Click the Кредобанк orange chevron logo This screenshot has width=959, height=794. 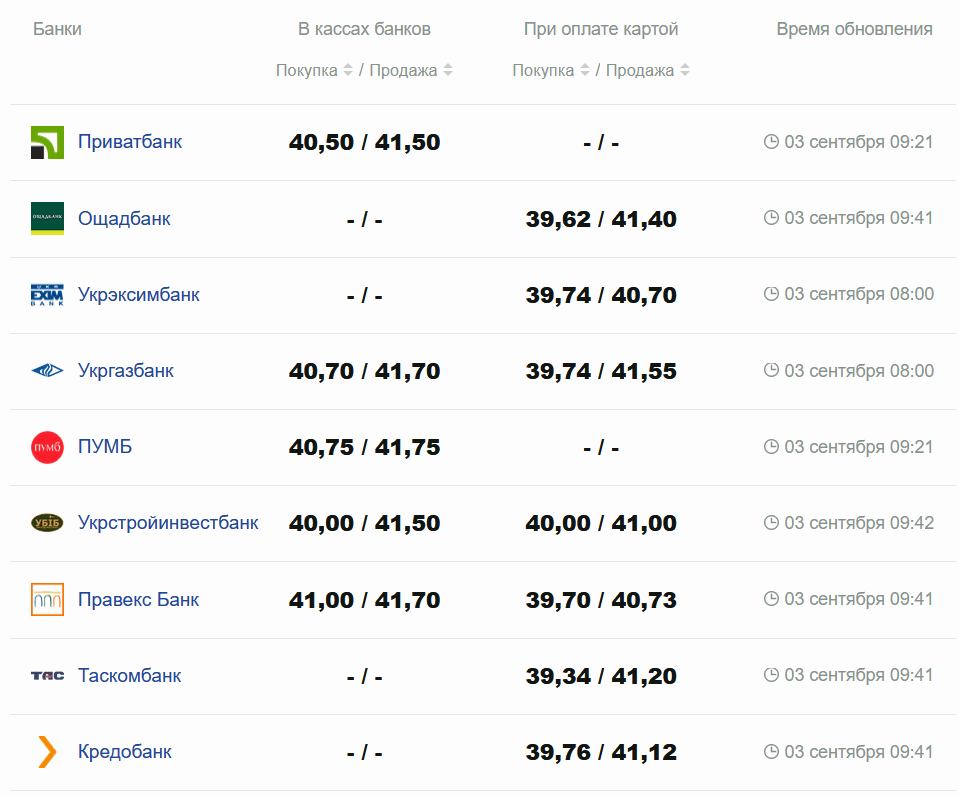pos(47,752)
